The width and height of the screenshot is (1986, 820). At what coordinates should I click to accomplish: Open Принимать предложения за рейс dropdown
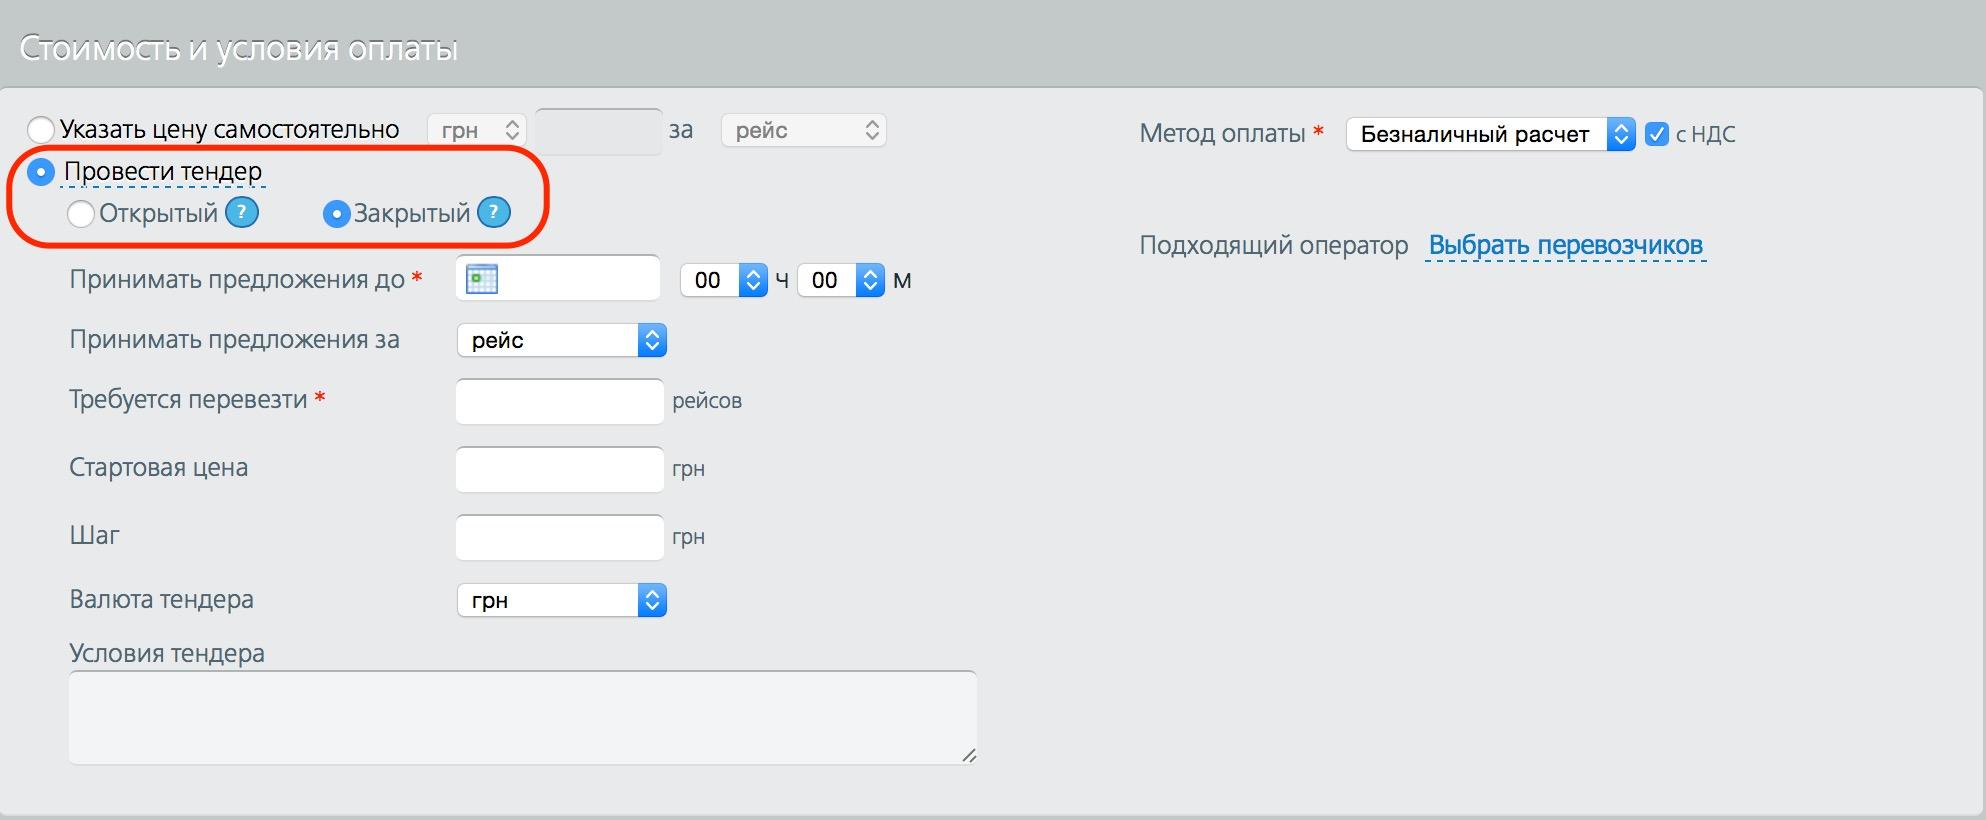562,340
